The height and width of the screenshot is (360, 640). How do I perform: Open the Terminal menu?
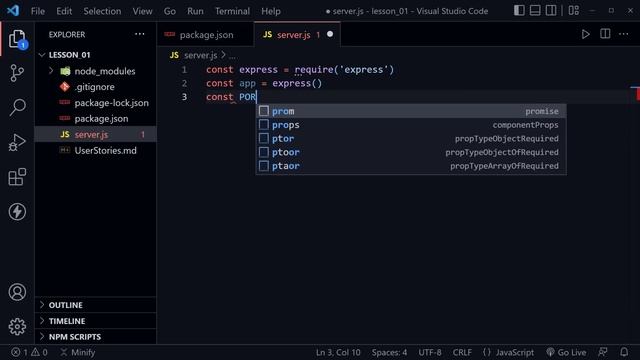point(232,11)
